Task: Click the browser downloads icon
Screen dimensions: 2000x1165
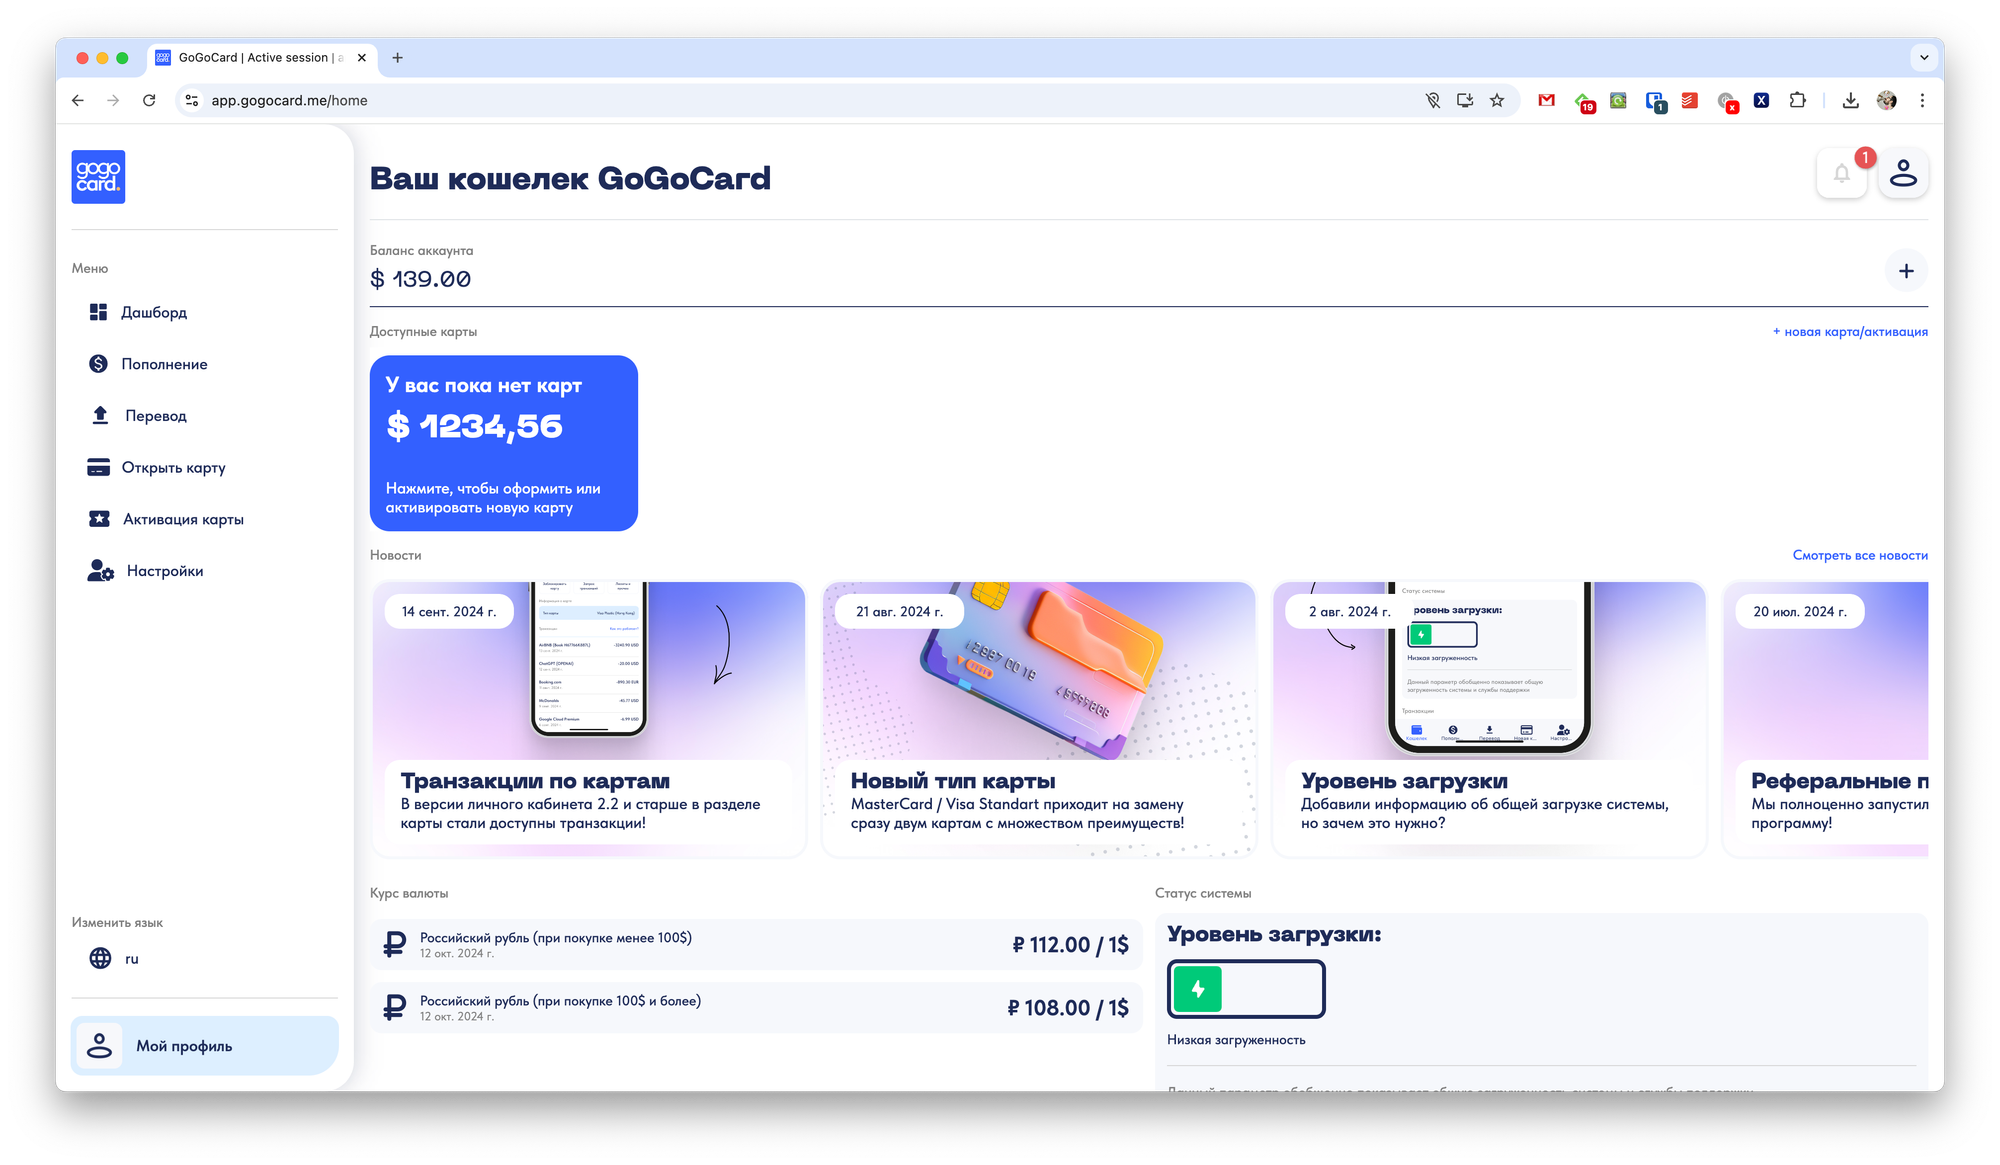Action: coord(1850,100)
